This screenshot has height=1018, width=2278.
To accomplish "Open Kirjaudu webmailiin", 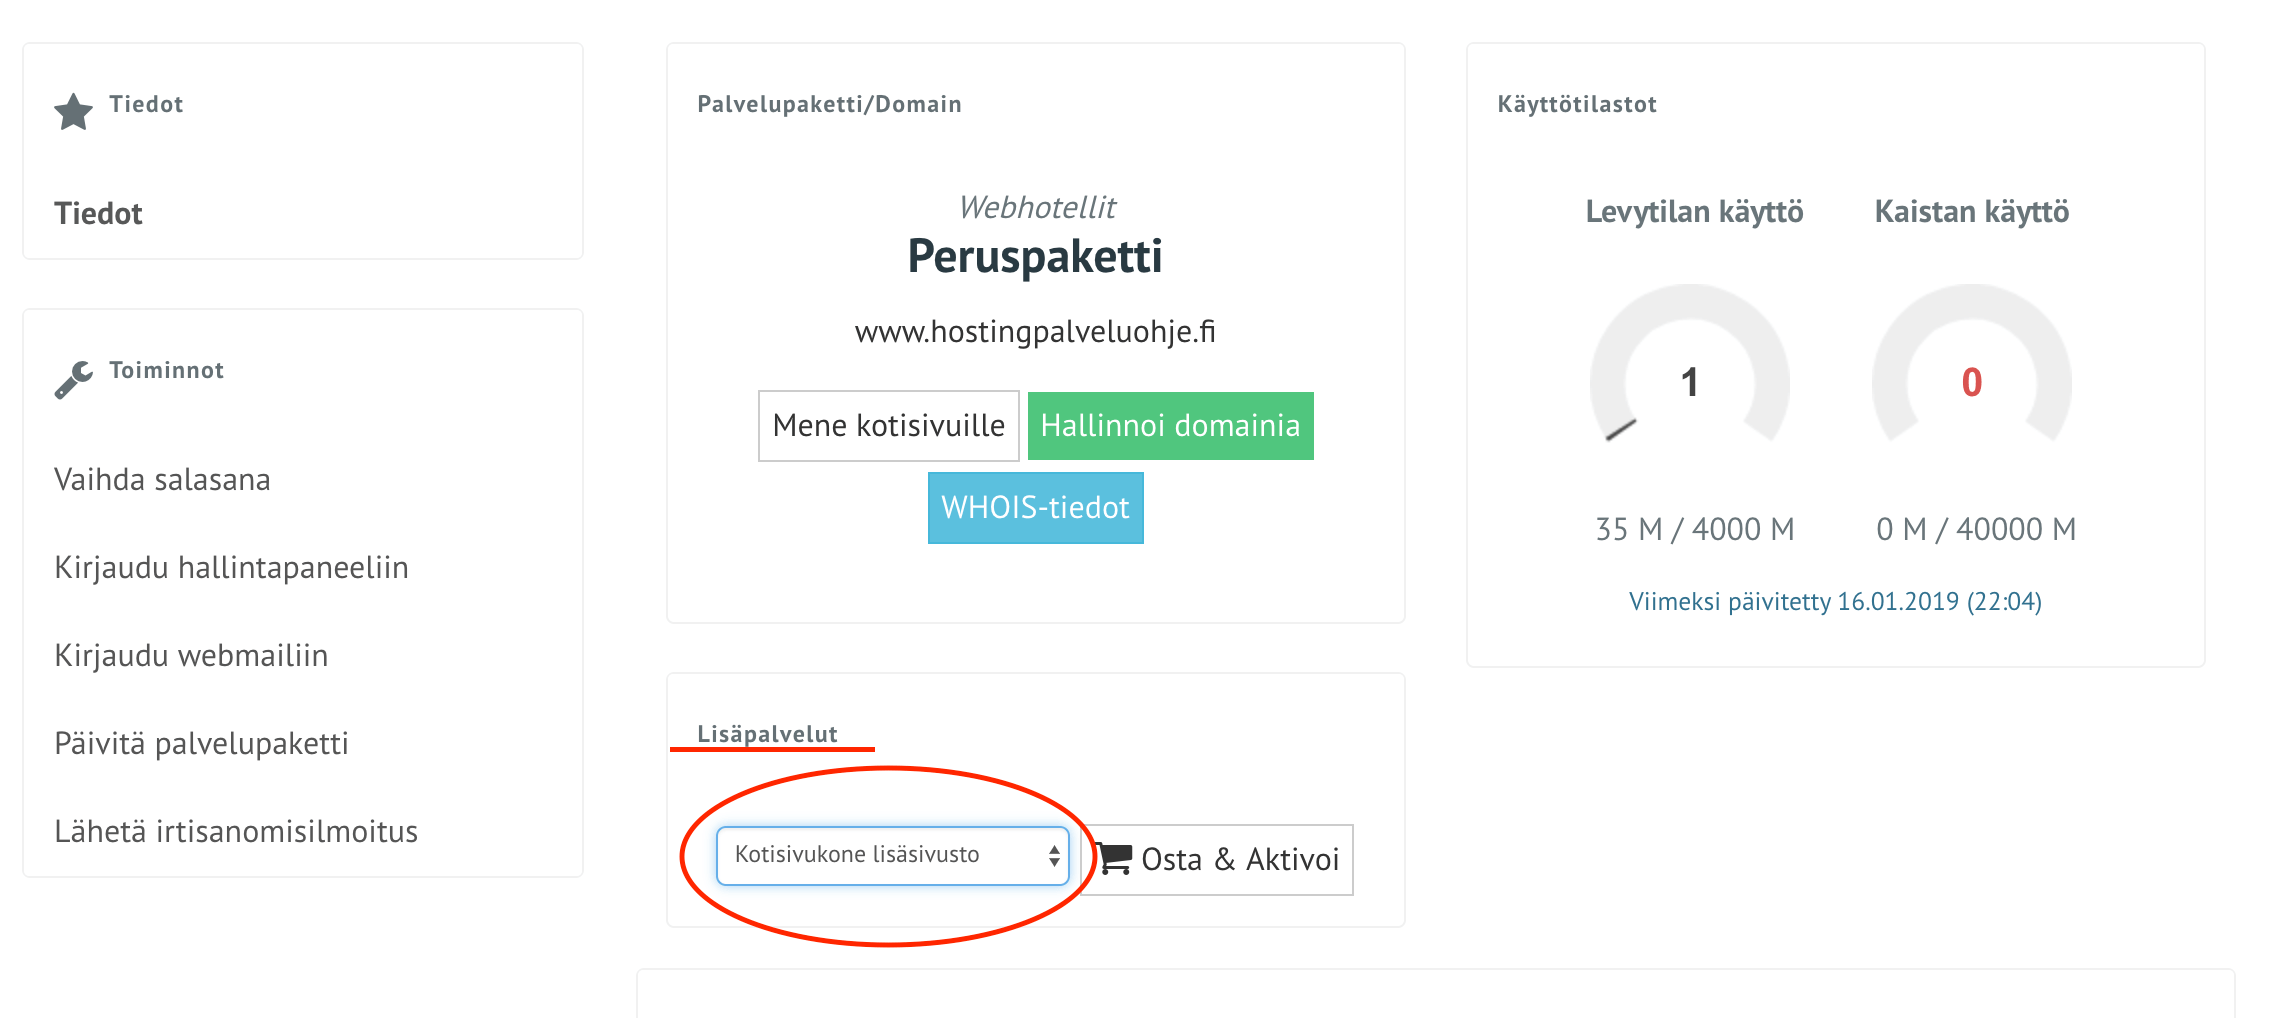I will coord(191,656).
